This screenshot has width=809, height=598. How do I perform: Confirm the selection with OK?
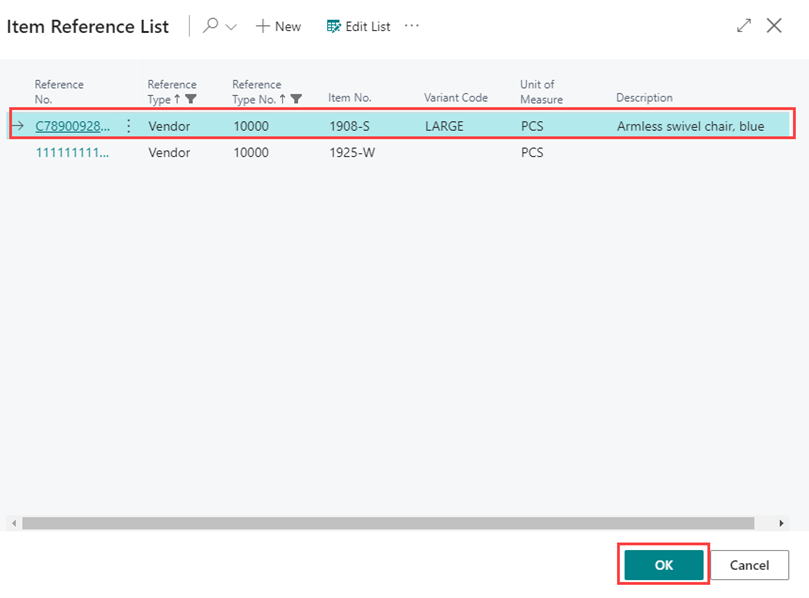[x=664, y=565]
